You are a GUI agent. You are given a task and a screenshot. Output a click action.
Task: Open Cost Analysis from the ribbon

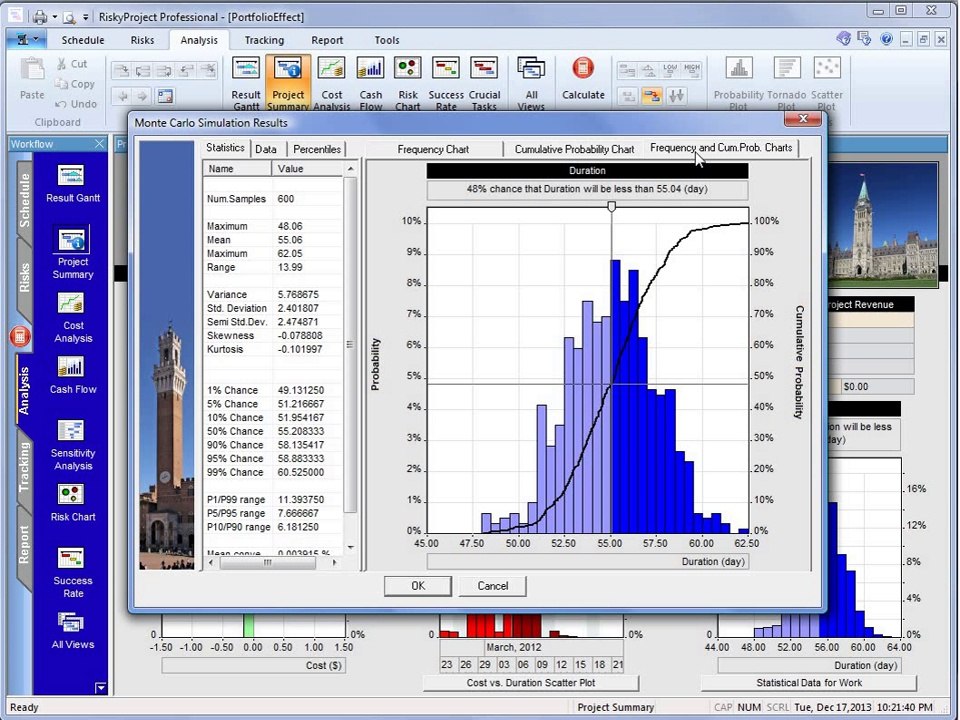(x=331, y=83)
